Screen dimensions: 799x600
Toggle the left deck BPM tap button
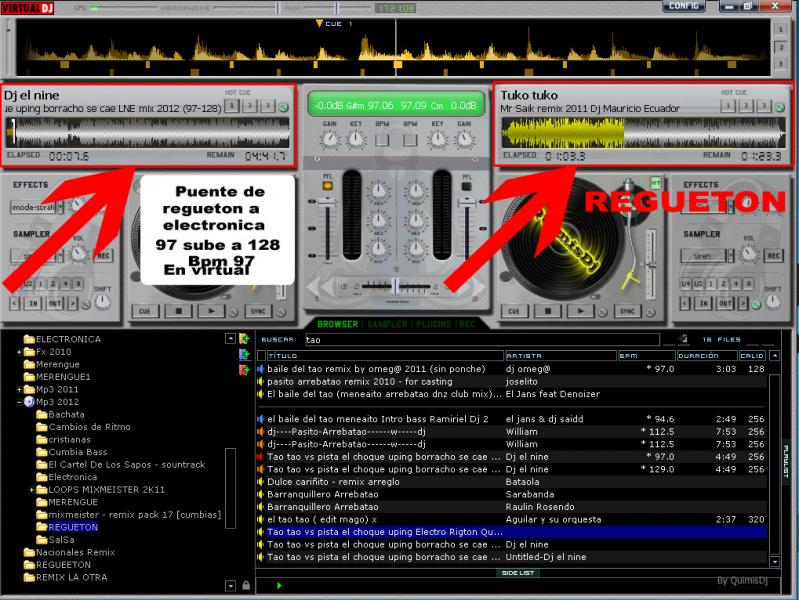point(382,140)
